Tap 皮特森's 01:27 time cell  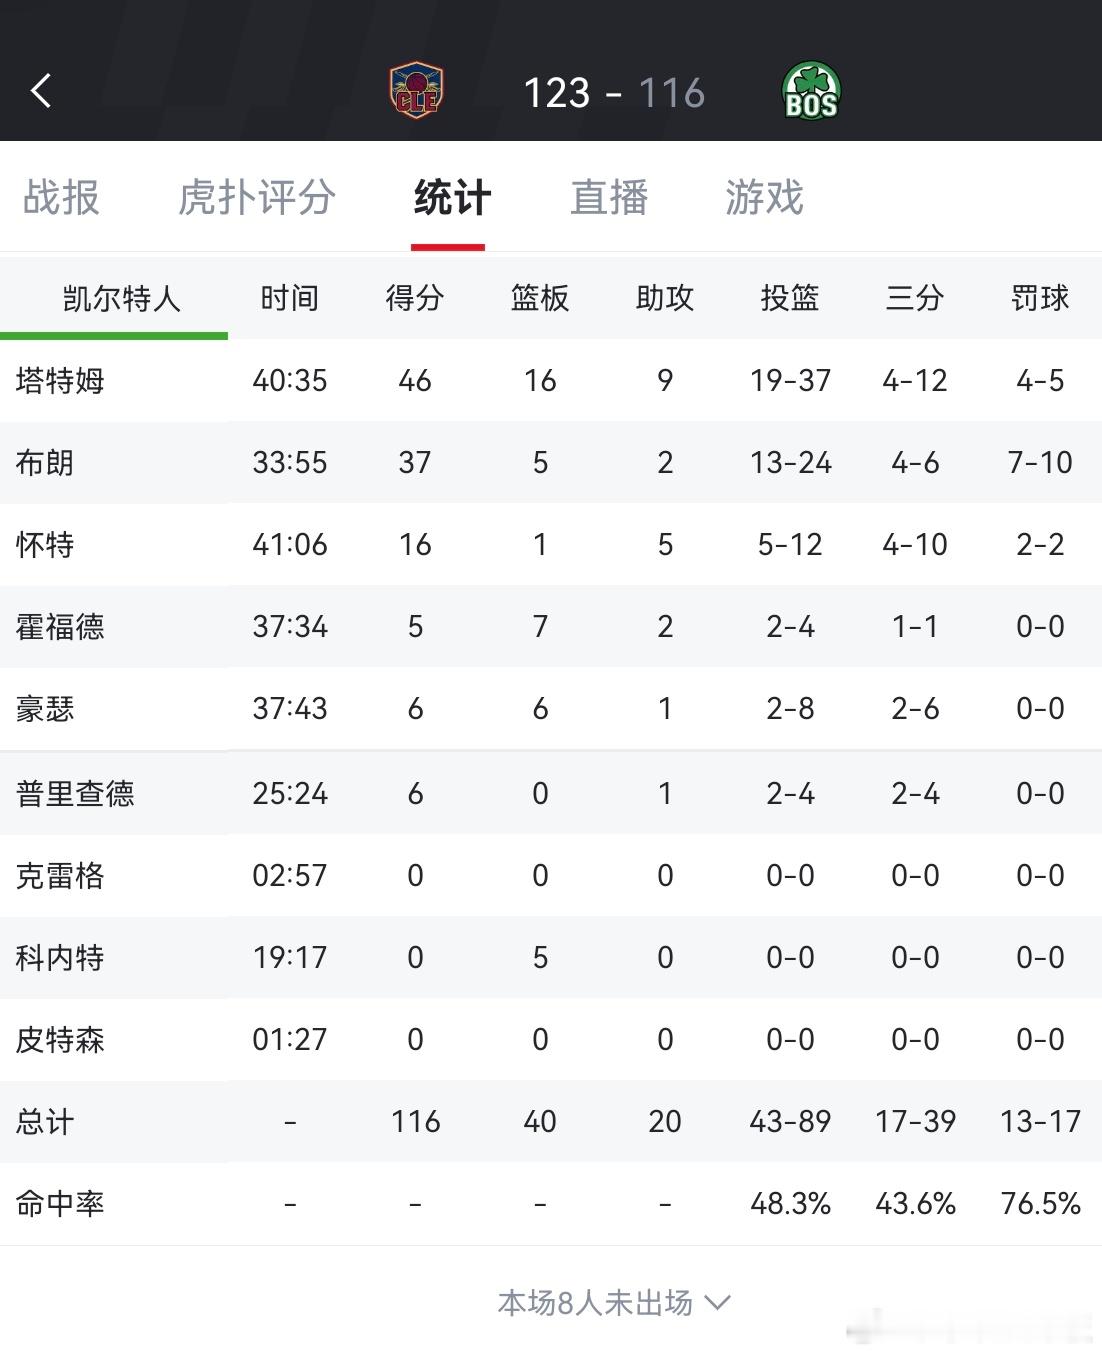[290, 1039]
